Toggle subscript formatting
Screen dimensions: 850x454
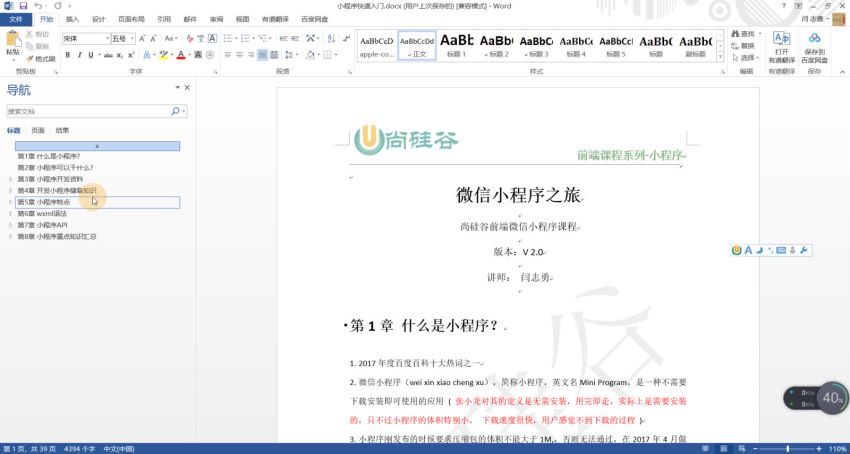tap(119, 55)
